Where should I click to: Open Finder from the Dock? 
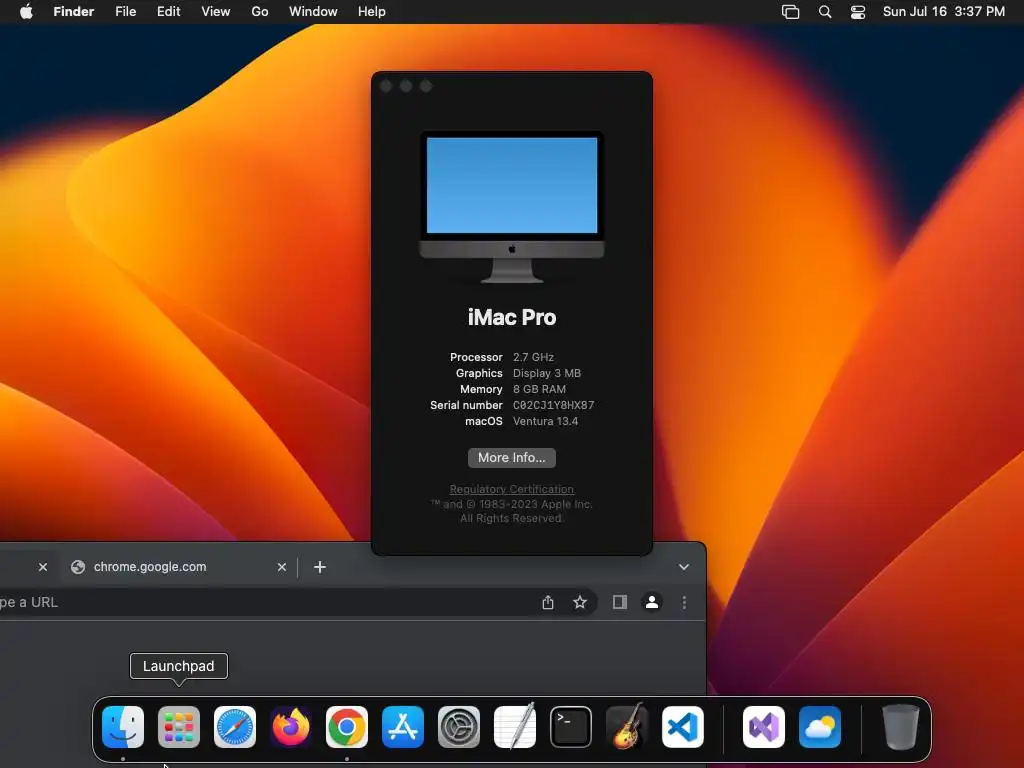pyautogui.click(x=123, y=727)
